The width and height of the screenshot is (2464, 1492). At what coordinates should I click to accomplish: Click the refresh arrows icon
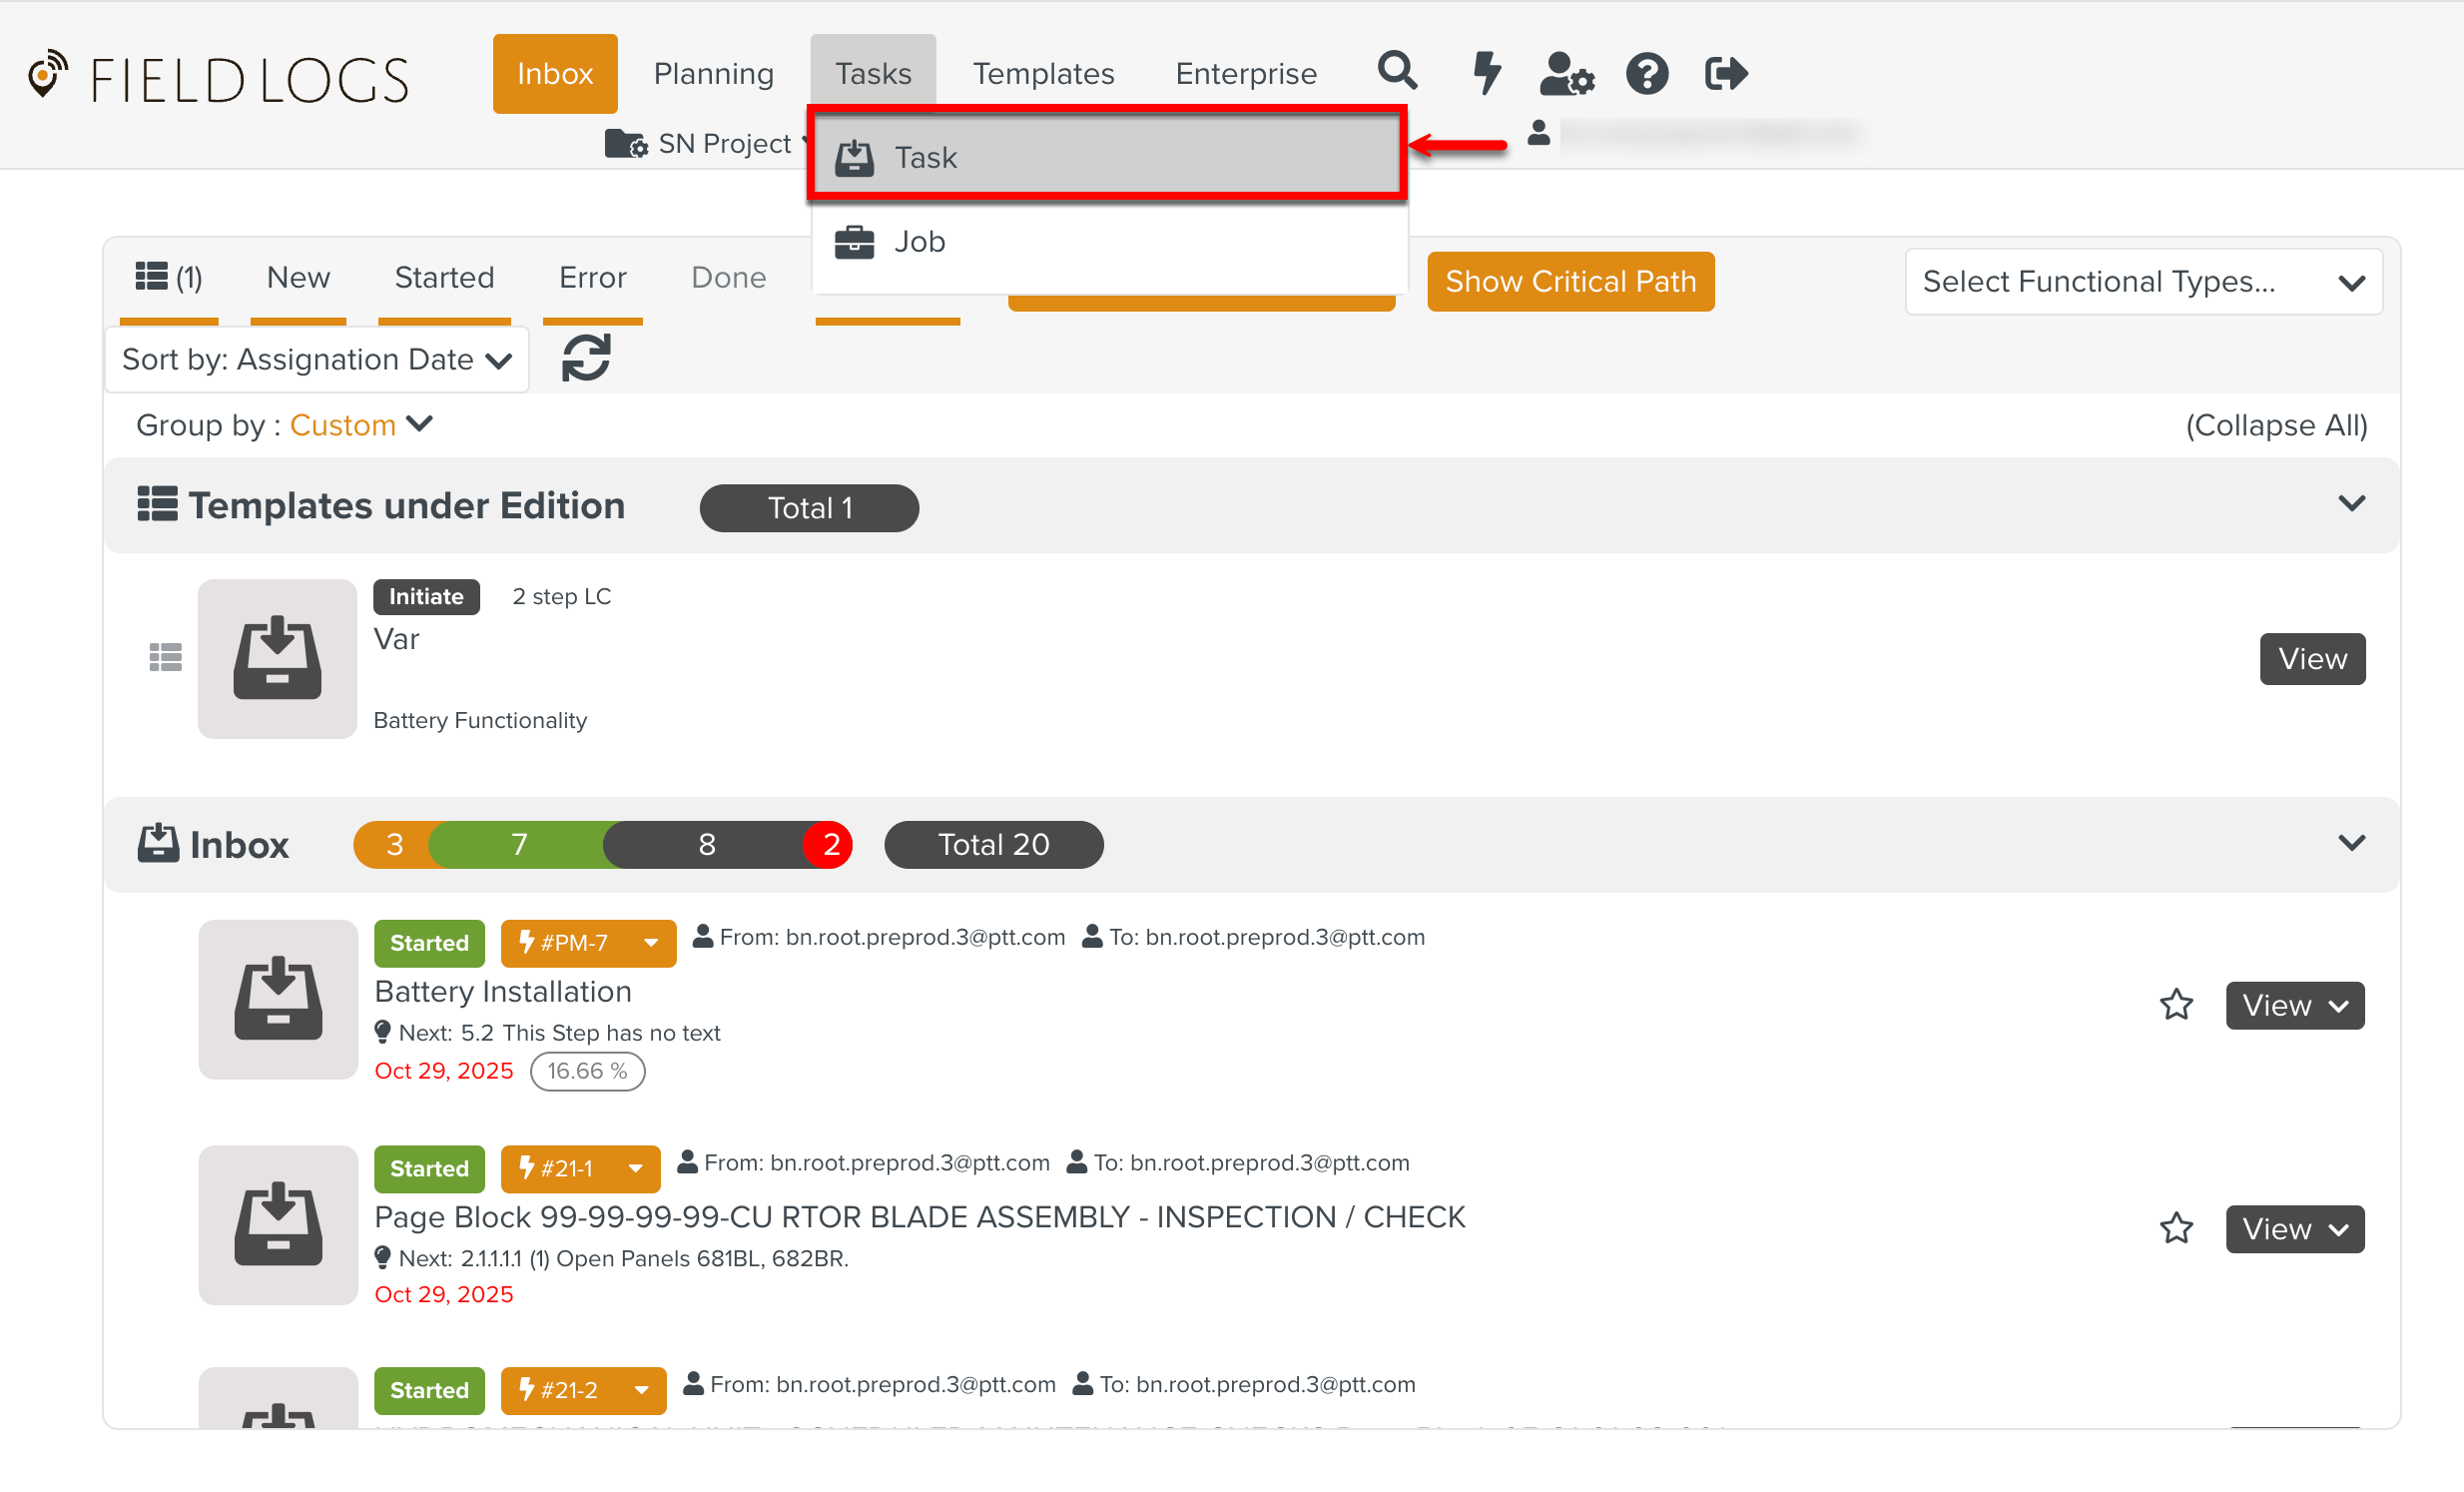coord(586,358)
